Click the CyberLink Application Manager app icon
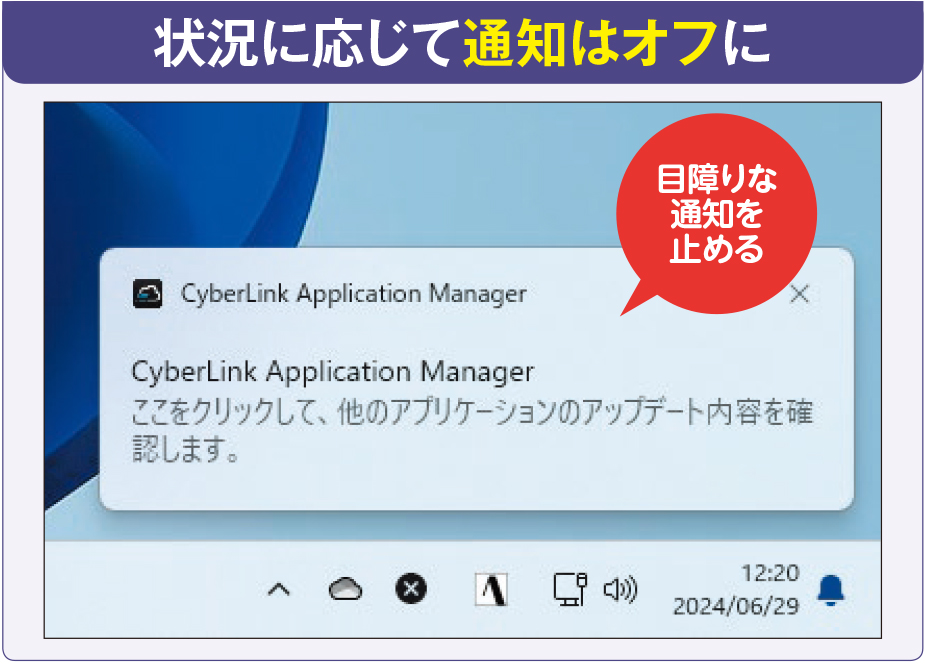The image size is (925, 664). 147,294
